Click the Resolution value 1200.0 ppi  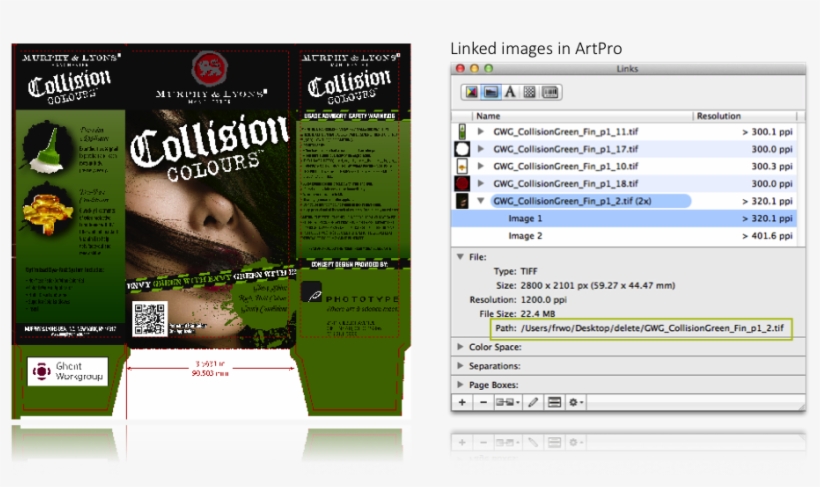point(543,300)
